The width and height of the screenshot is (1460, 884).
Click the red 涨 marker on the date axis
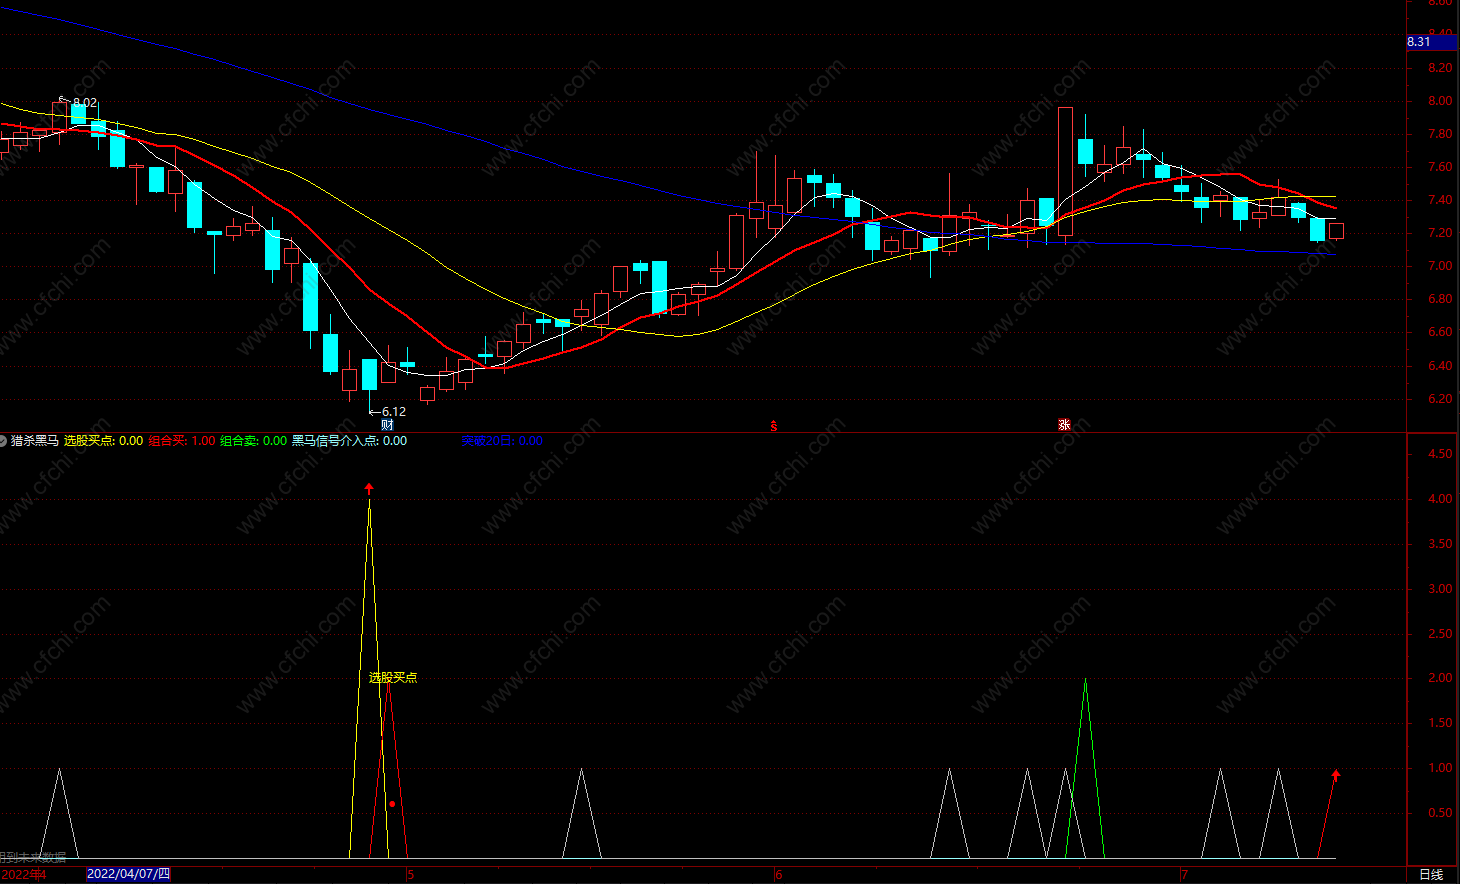[1065, 425]
